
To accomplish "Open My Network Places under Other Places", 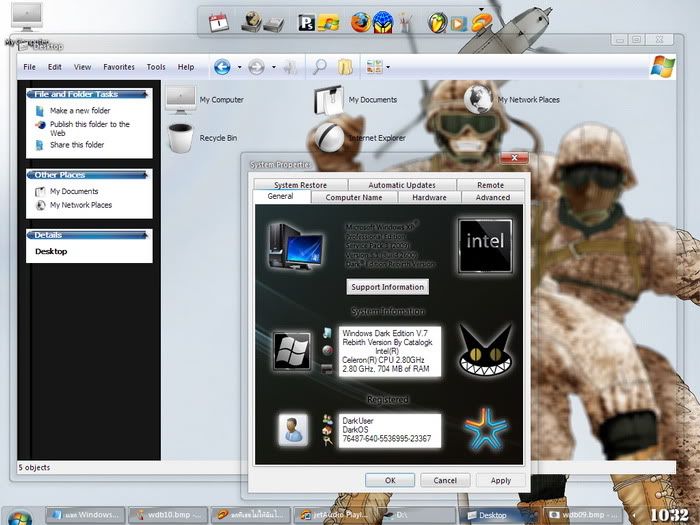I will pyautogui.click(x=81, y=205).
